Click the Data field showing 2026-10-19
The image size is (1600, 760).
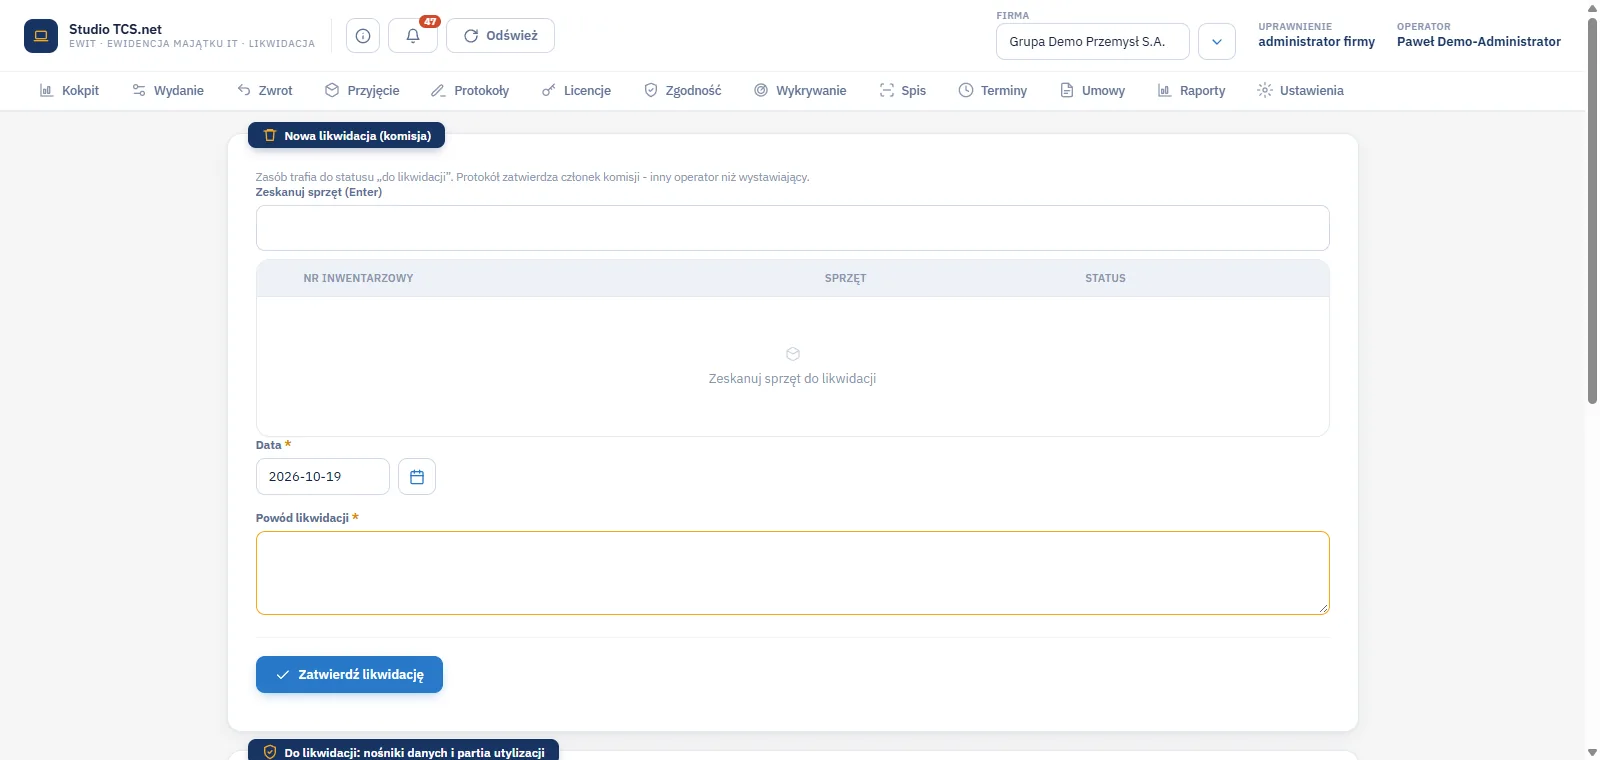coord(323,477)
